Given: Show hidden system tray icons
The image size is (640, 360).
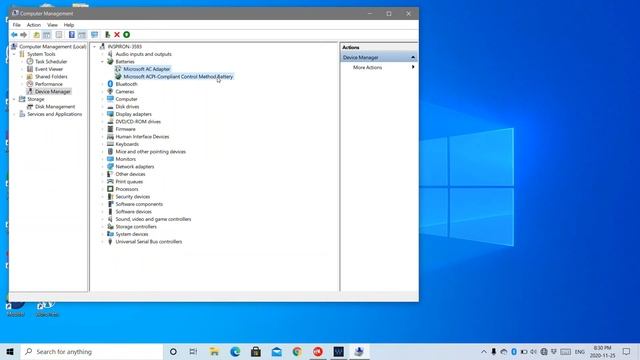Looking at the screenshot, I should pos(484,351).
